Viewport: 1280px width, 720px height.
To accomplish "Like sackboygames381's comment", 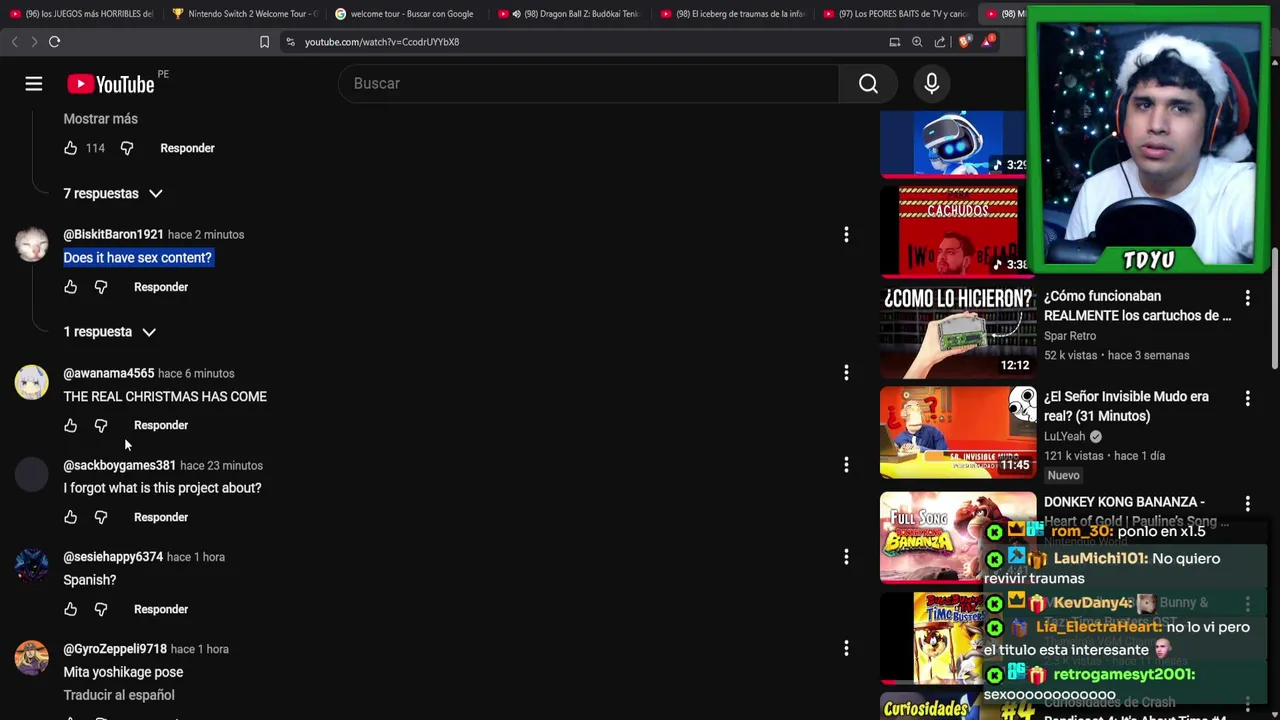I will coord(70,518).
